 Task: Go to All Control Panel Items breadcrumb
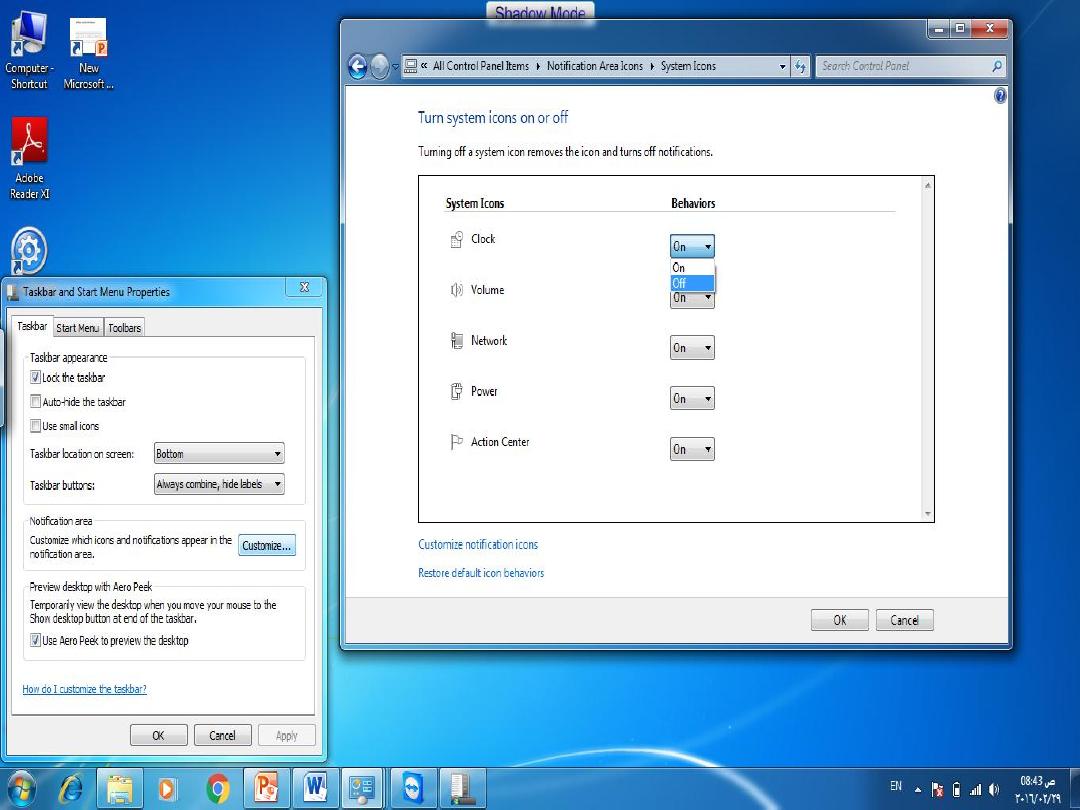(x=481, y=66)
